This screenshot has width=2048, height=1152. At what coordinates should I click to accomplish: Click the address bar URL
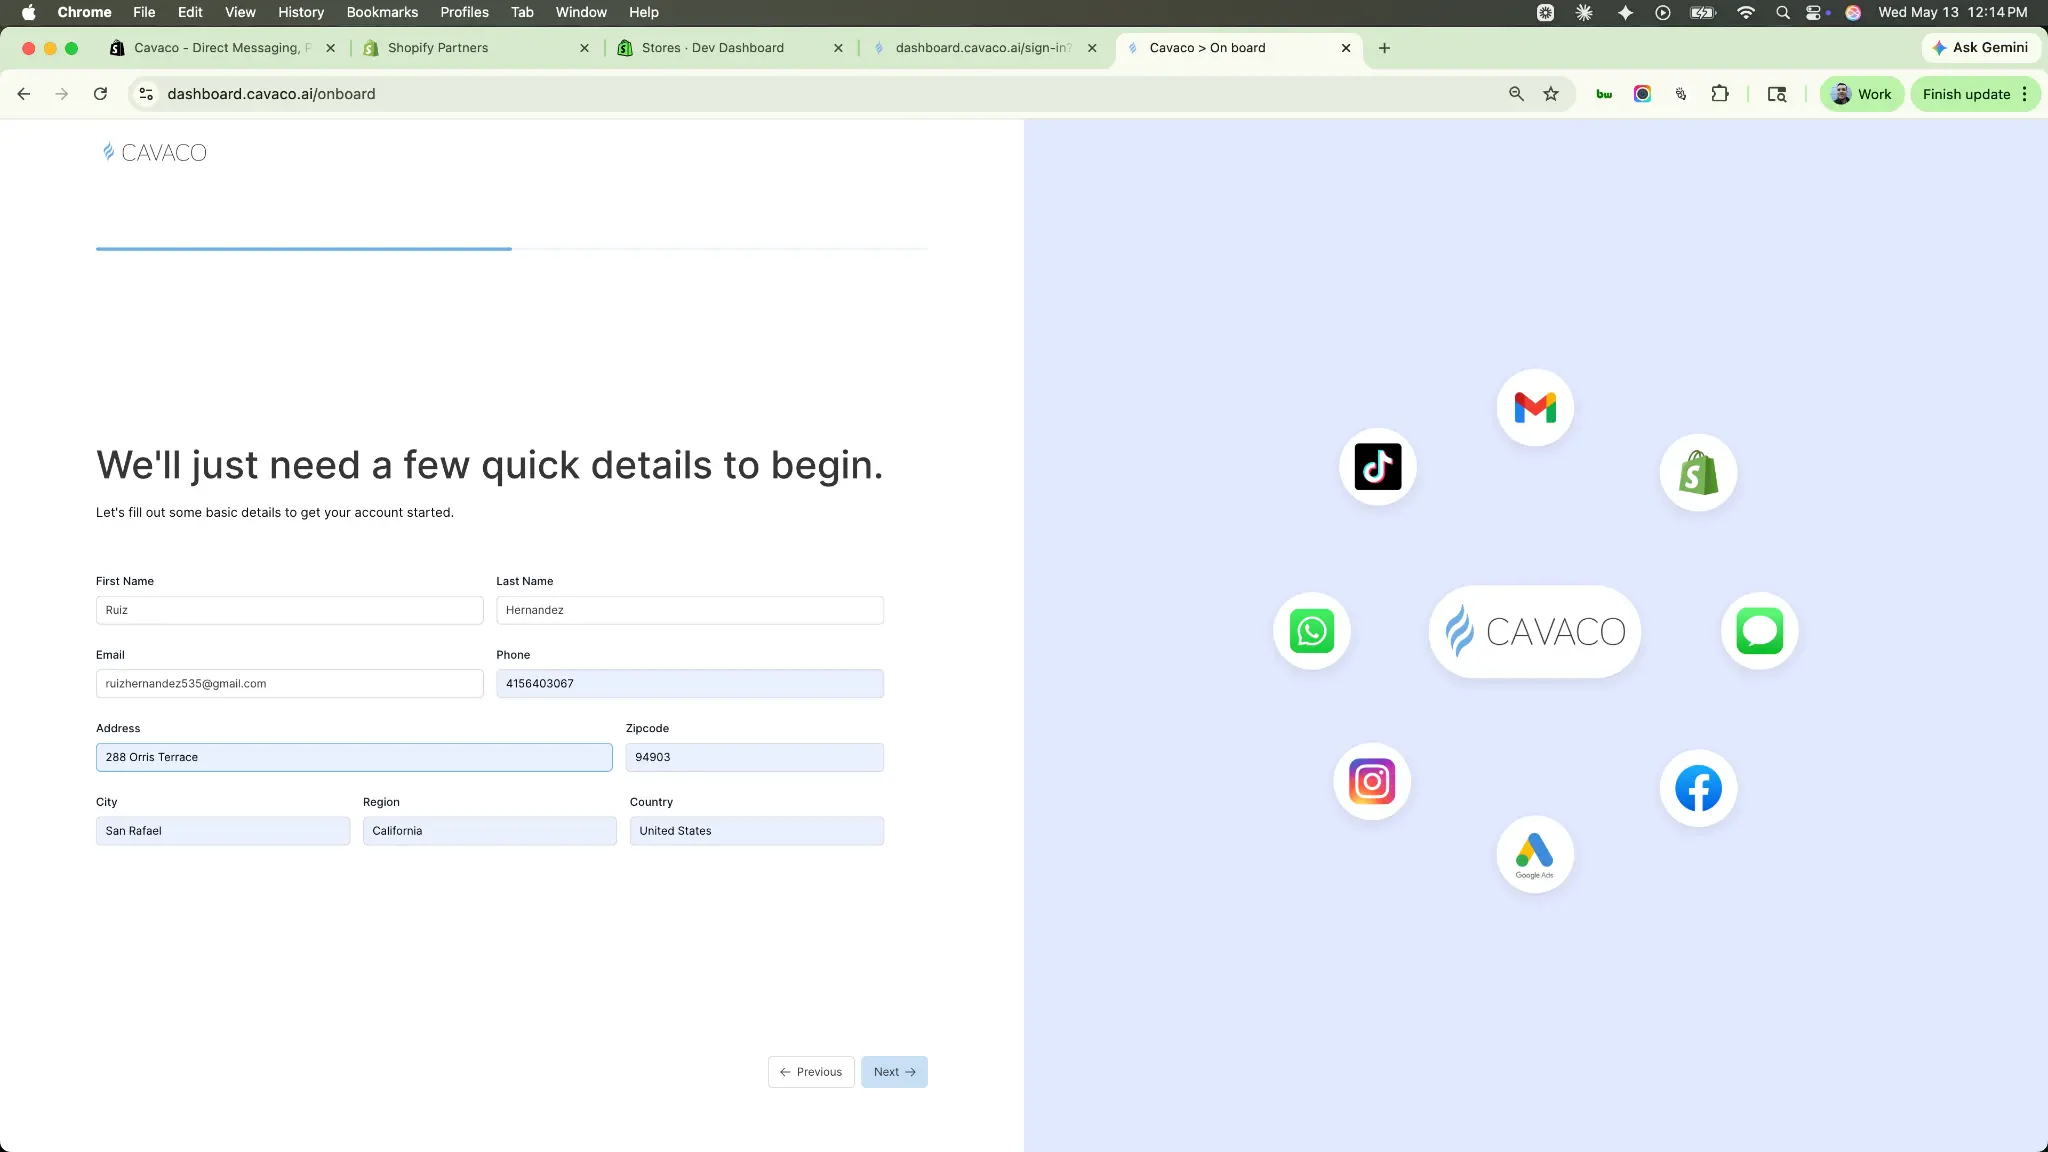point(272,94)
